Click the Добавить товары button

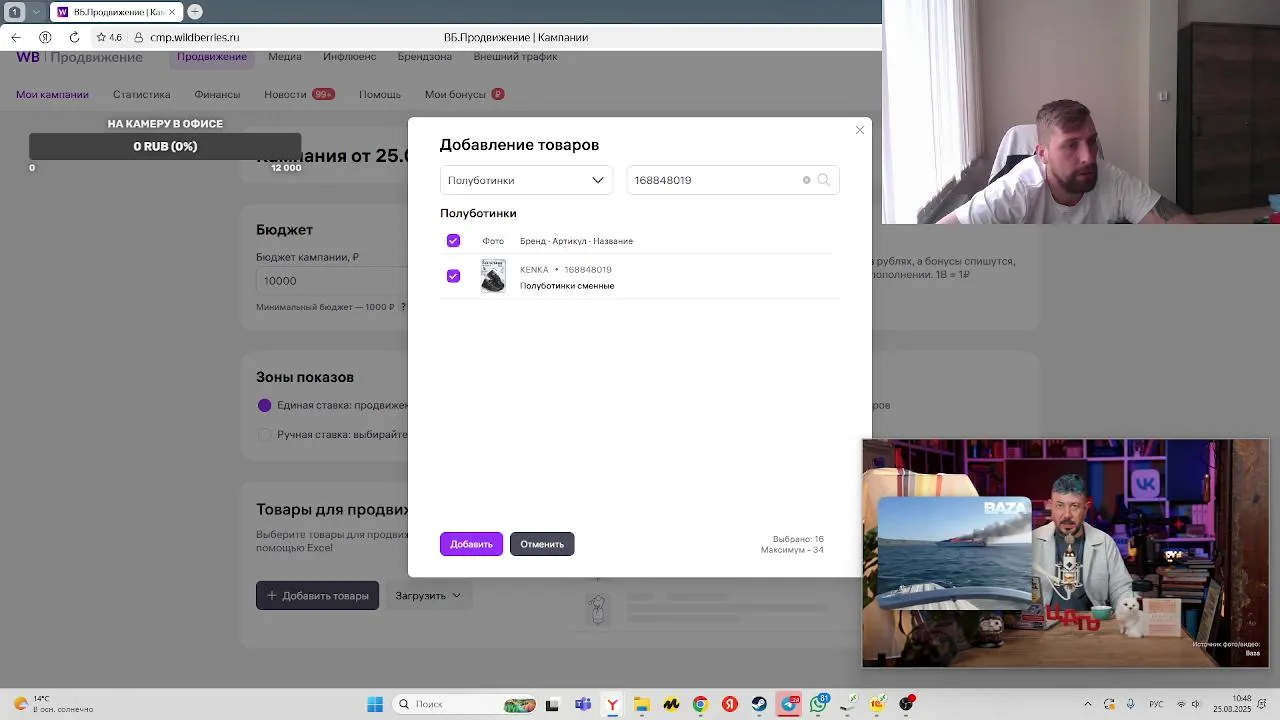click(317, 595)
